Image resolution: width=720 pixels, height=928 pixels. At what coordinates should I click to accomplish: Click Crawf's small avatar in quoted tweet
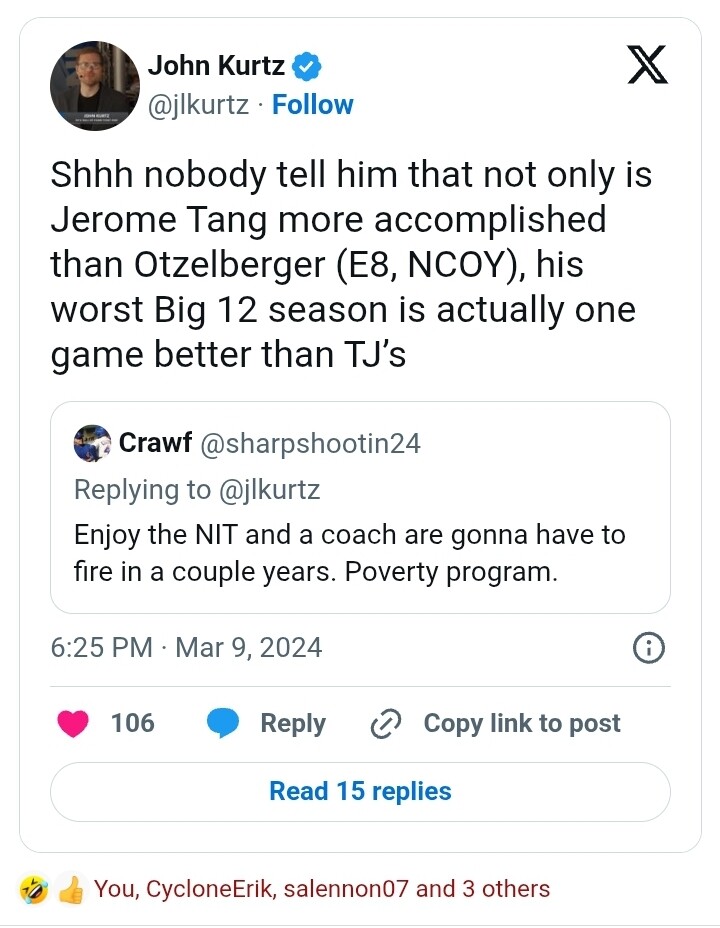pyautogui.click(x=92, y=443)
